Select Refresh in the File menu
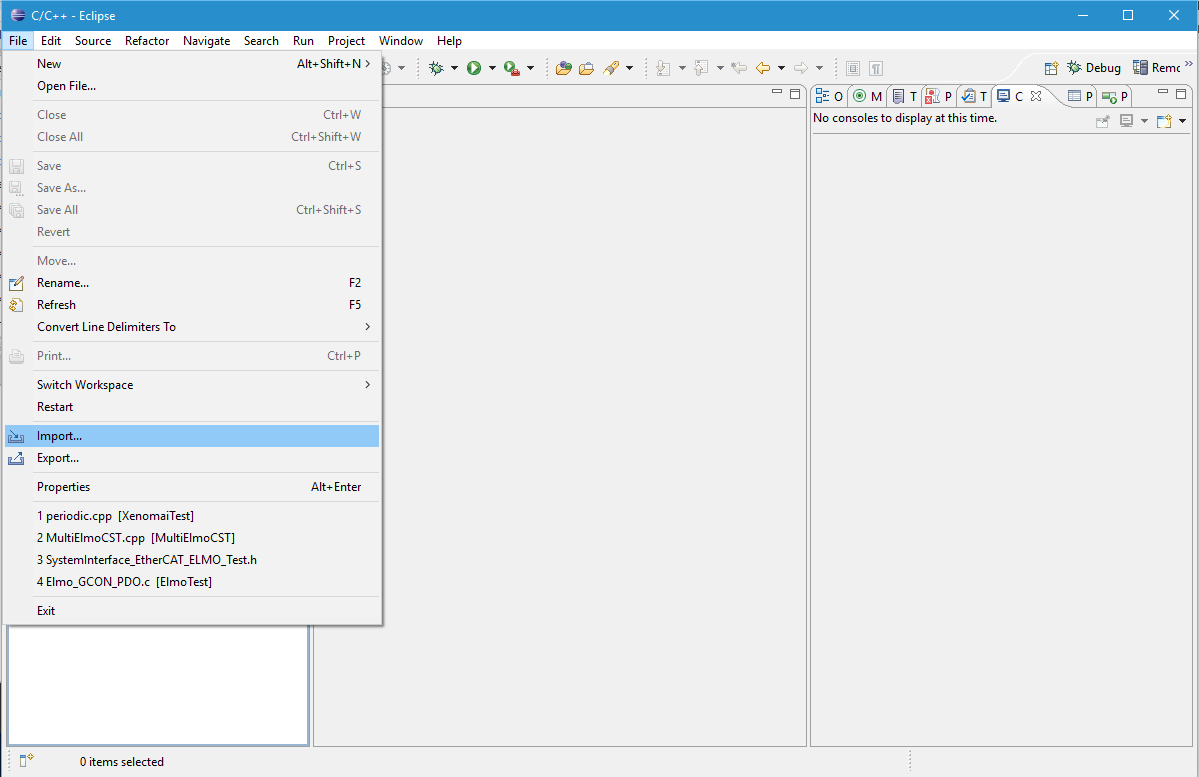1199x777 pixels. point(192,304)
